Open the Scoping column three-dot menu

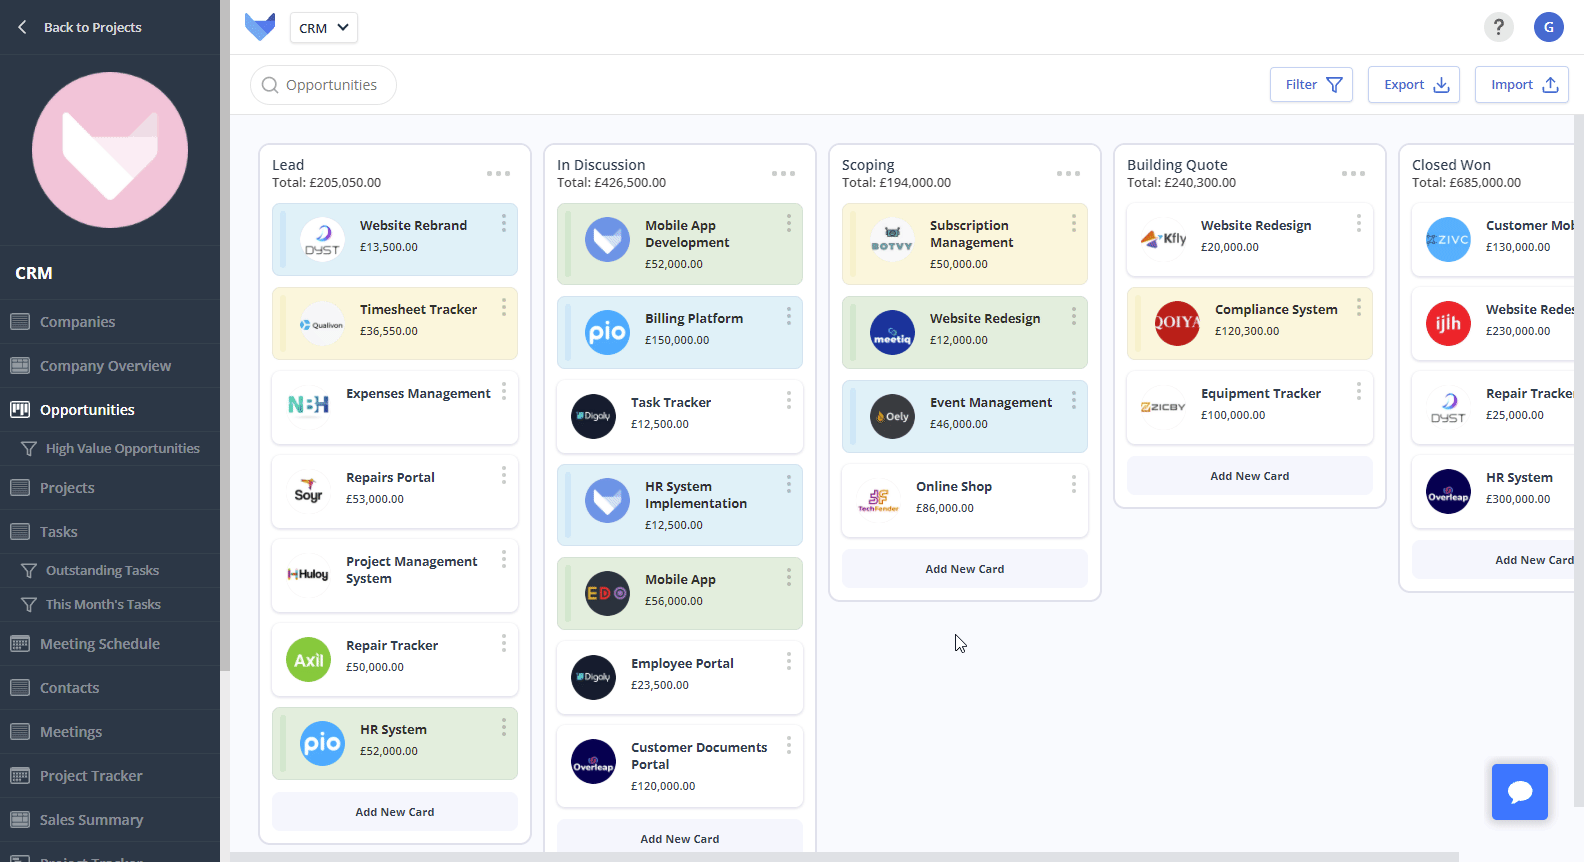[1068, 174]
